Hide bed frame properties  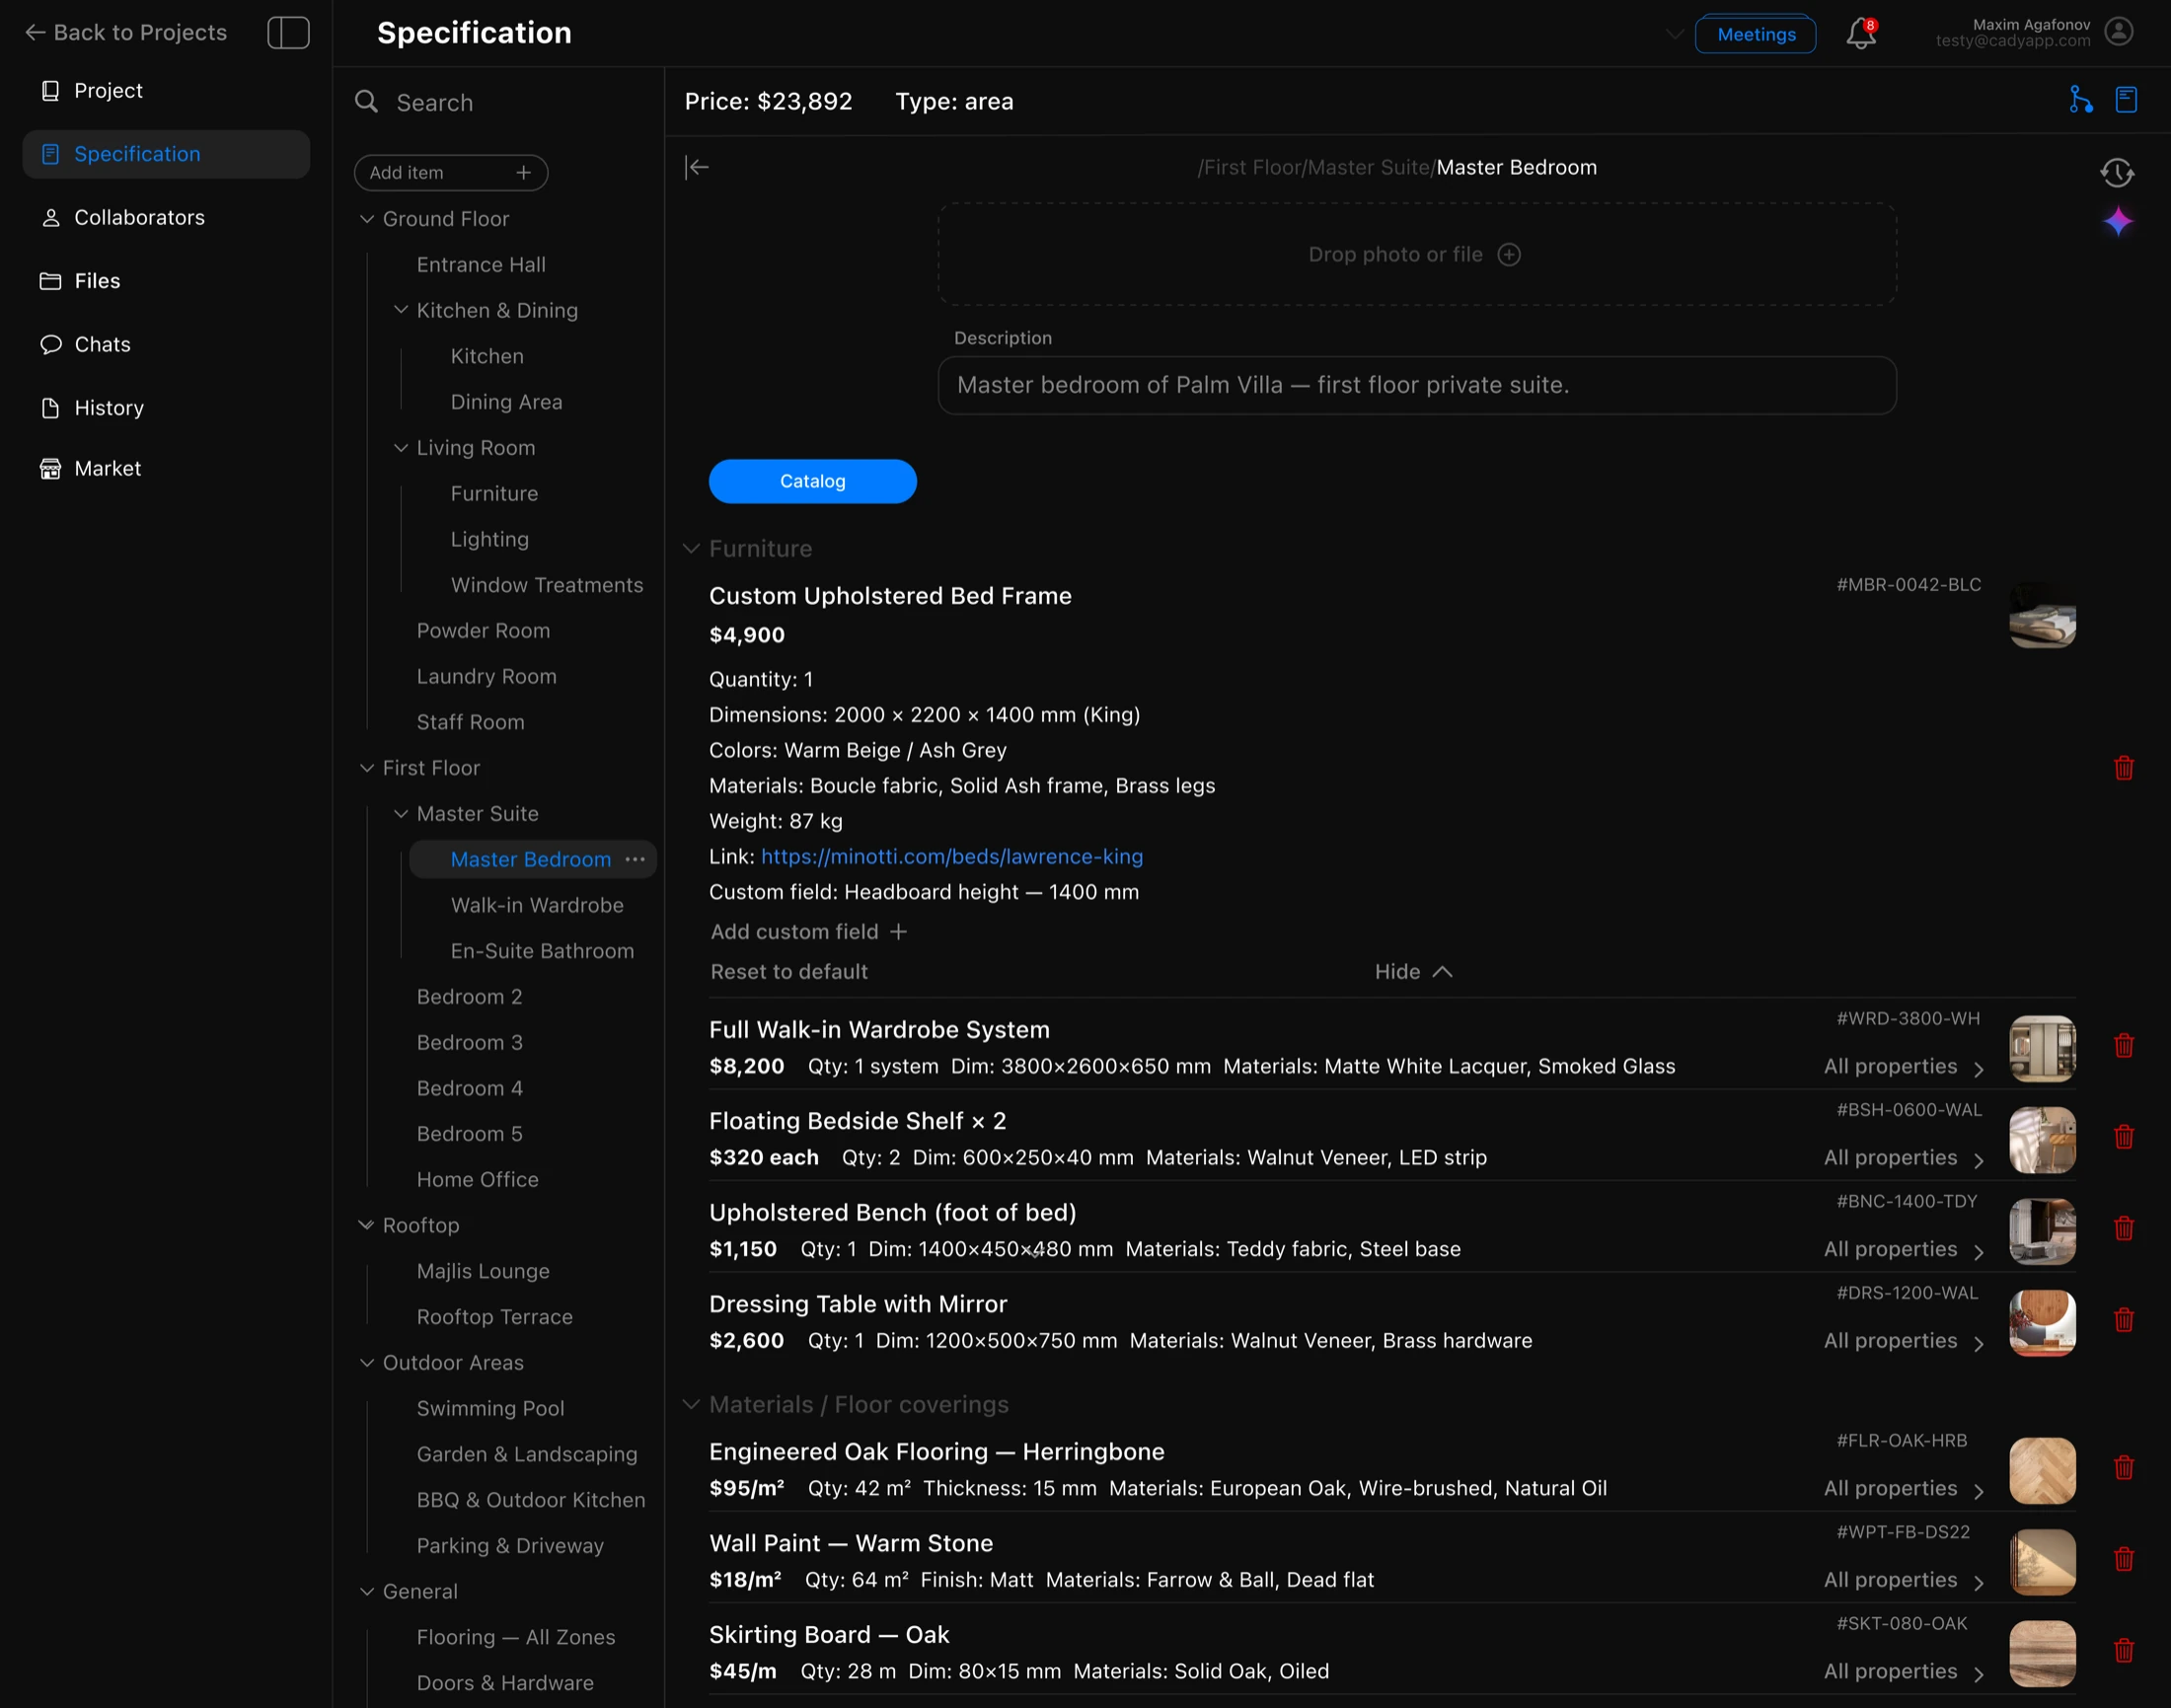click(x=1413, y=972)
